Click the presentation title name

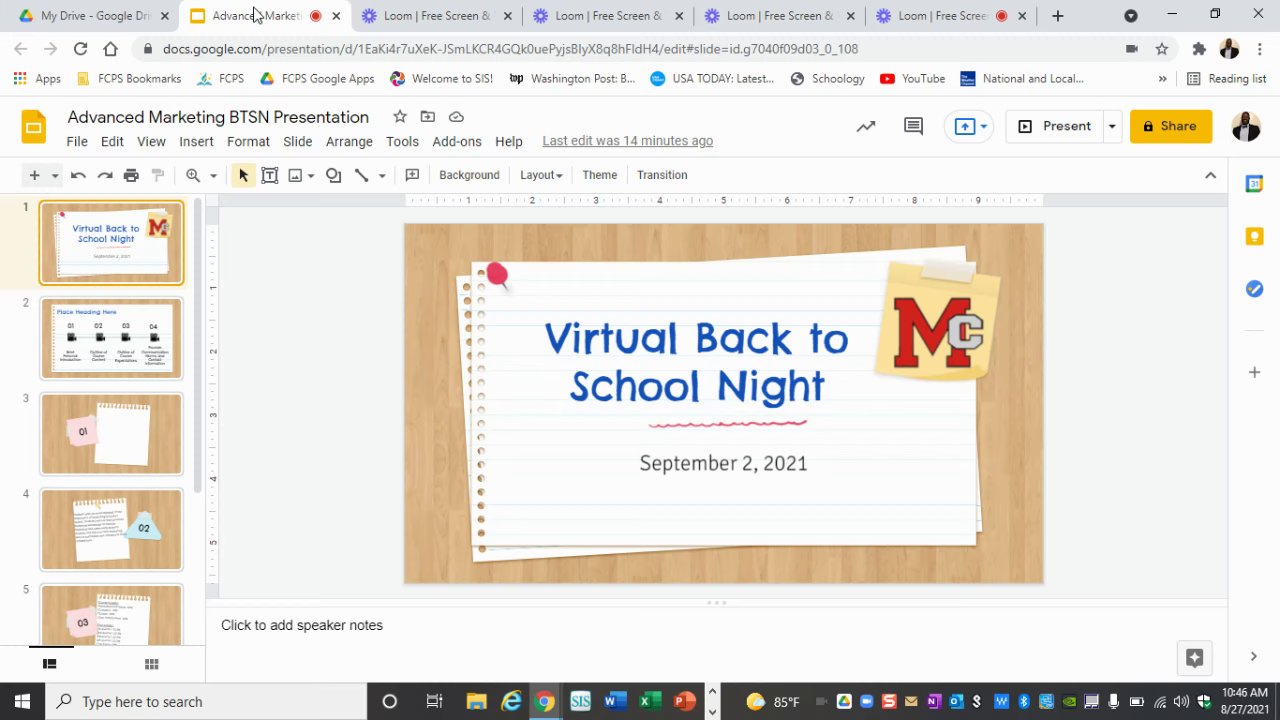click(218, 117)
